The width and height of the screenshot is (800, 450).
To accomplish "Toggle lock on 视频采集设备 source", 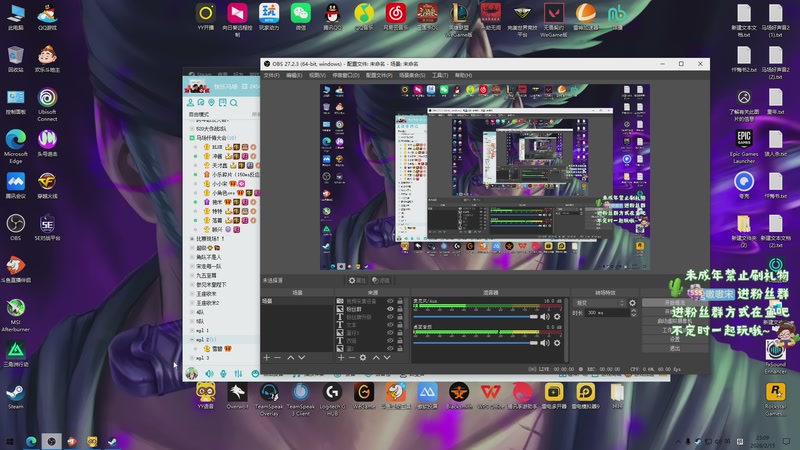I will click(400, 301).
